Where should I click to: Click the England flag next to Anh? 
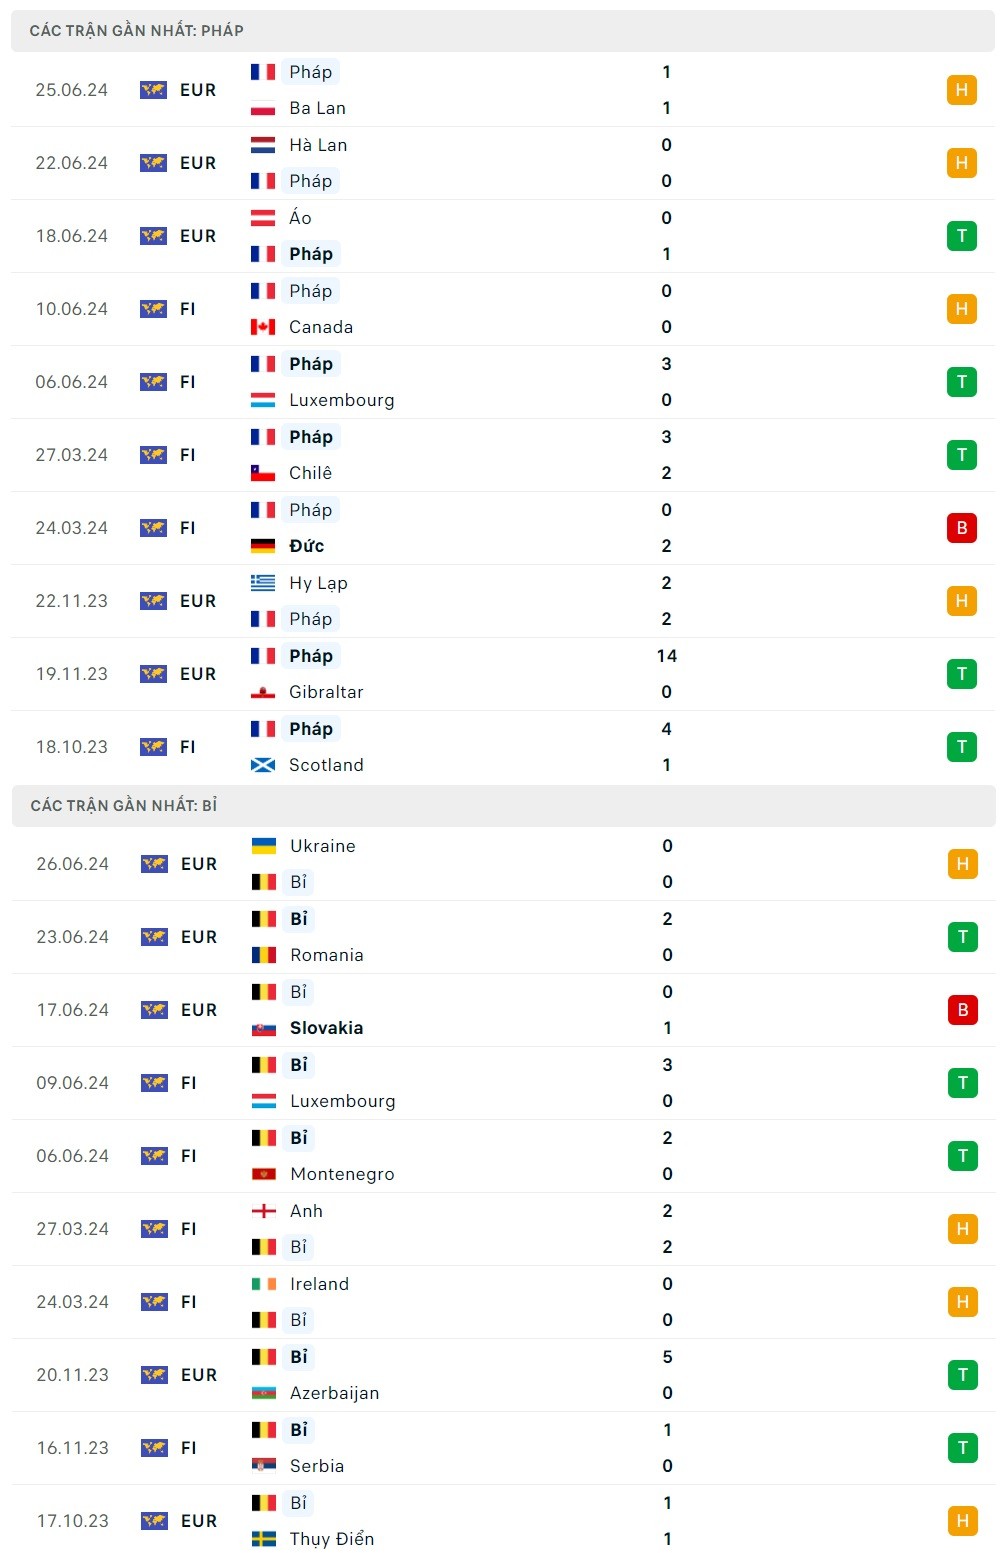pyautogui.click(x=264, y=1211)
